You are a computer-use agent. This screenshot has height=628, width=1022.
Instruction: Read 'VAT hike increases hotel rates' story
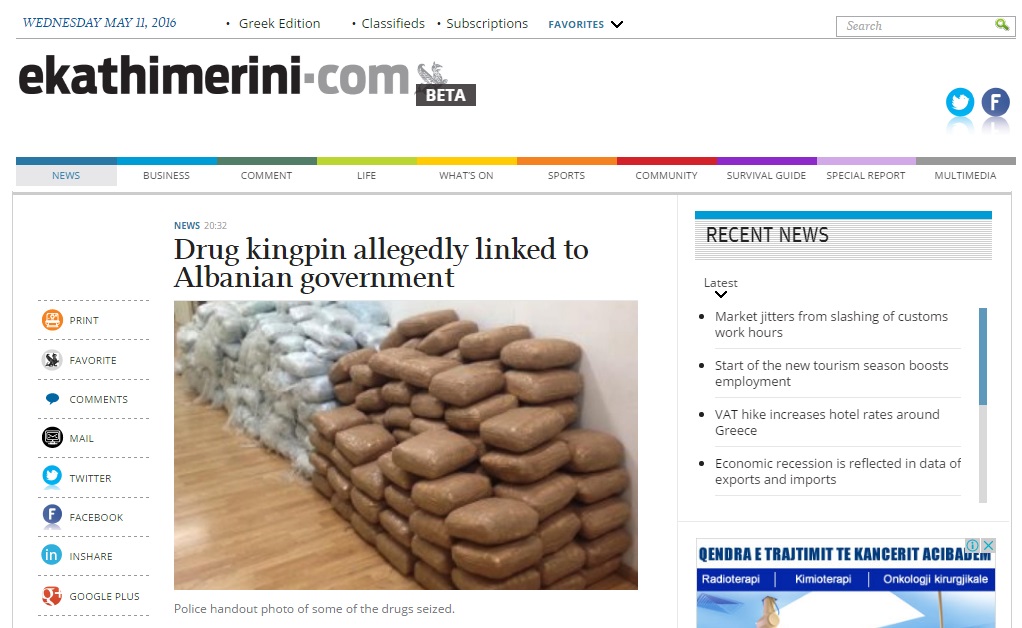(x=827, y=422)
